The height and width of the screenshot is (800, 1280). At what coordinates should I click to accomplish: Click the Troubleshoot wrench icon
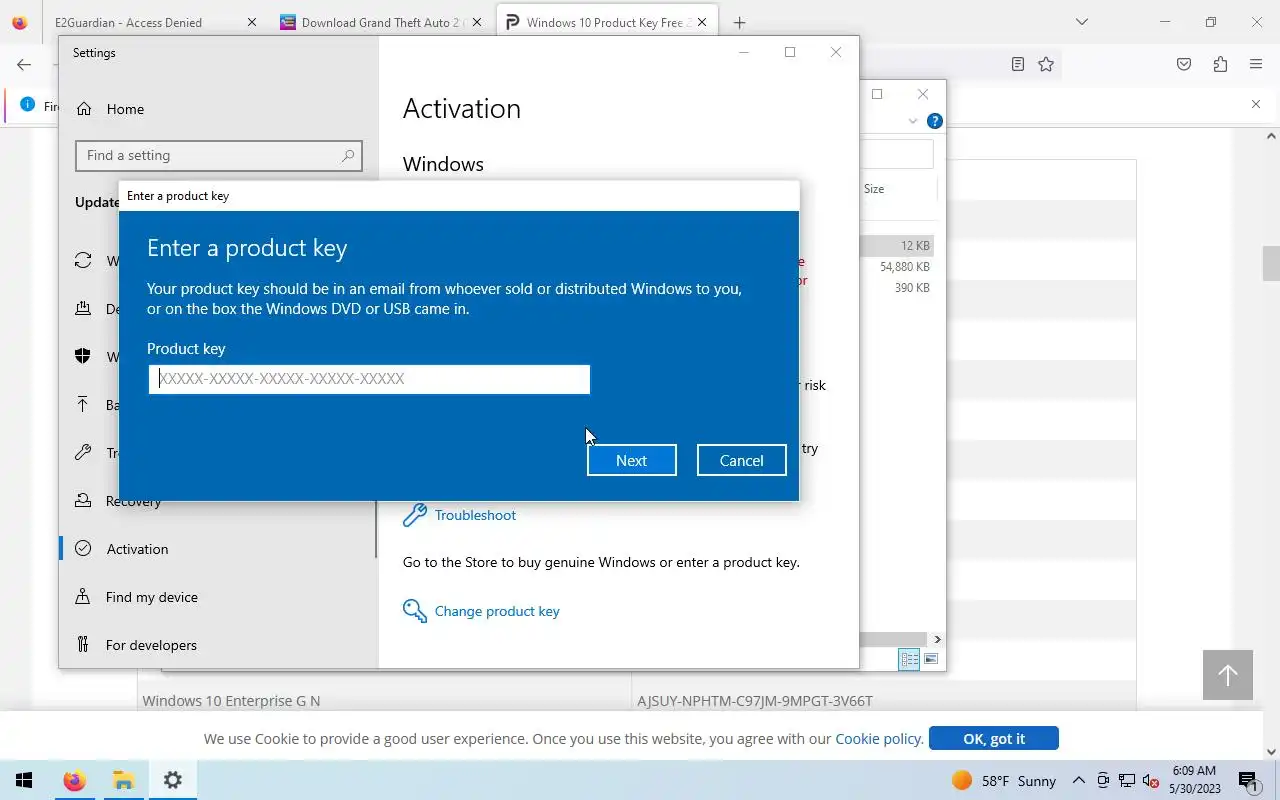click(x=414, y=515)
